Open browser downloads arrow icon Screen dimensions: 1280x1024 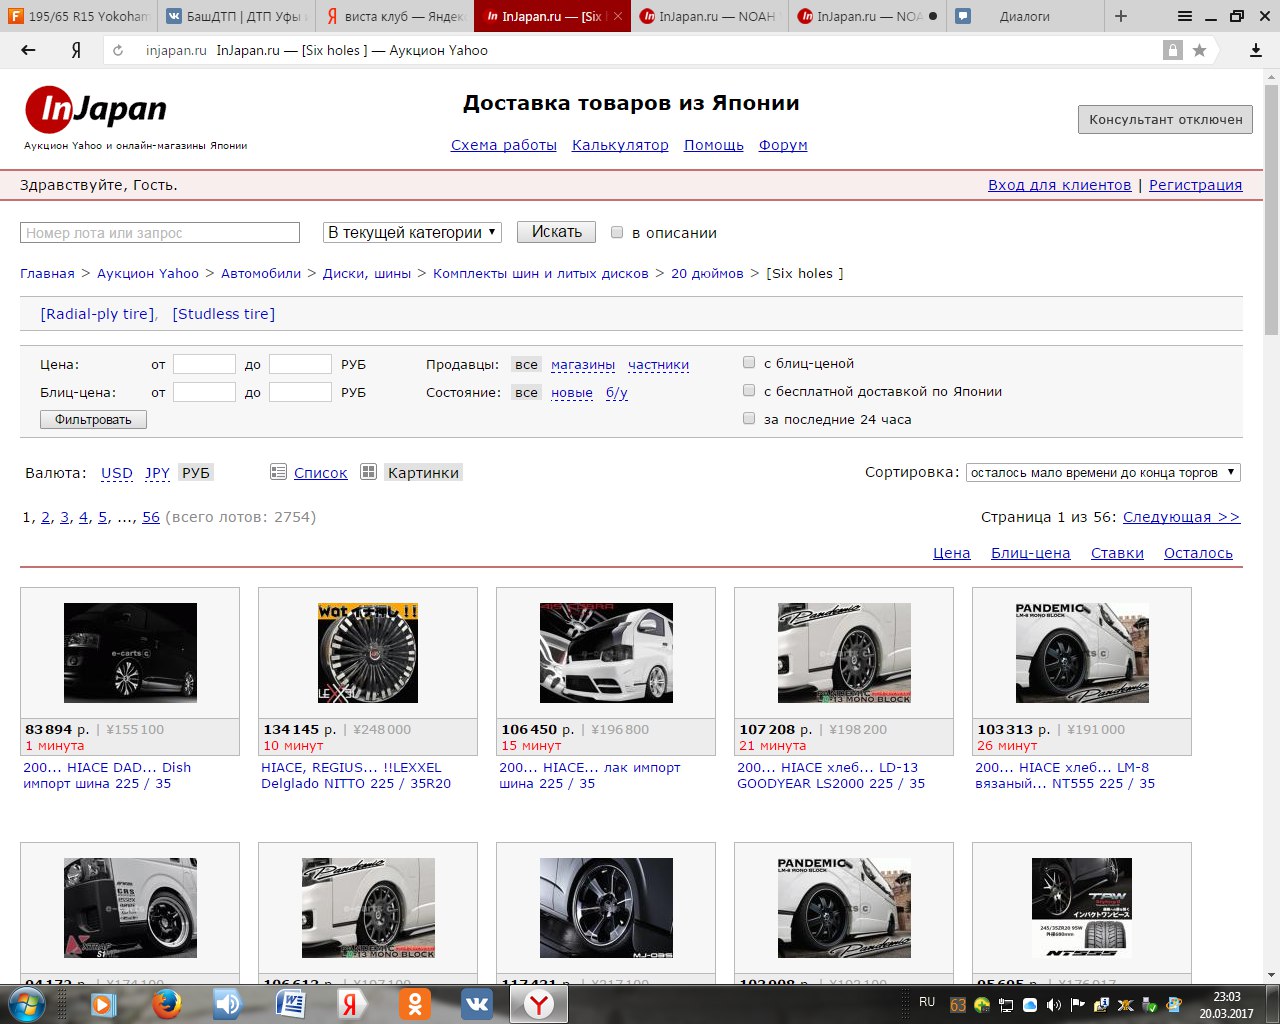tap(1255, 50)
